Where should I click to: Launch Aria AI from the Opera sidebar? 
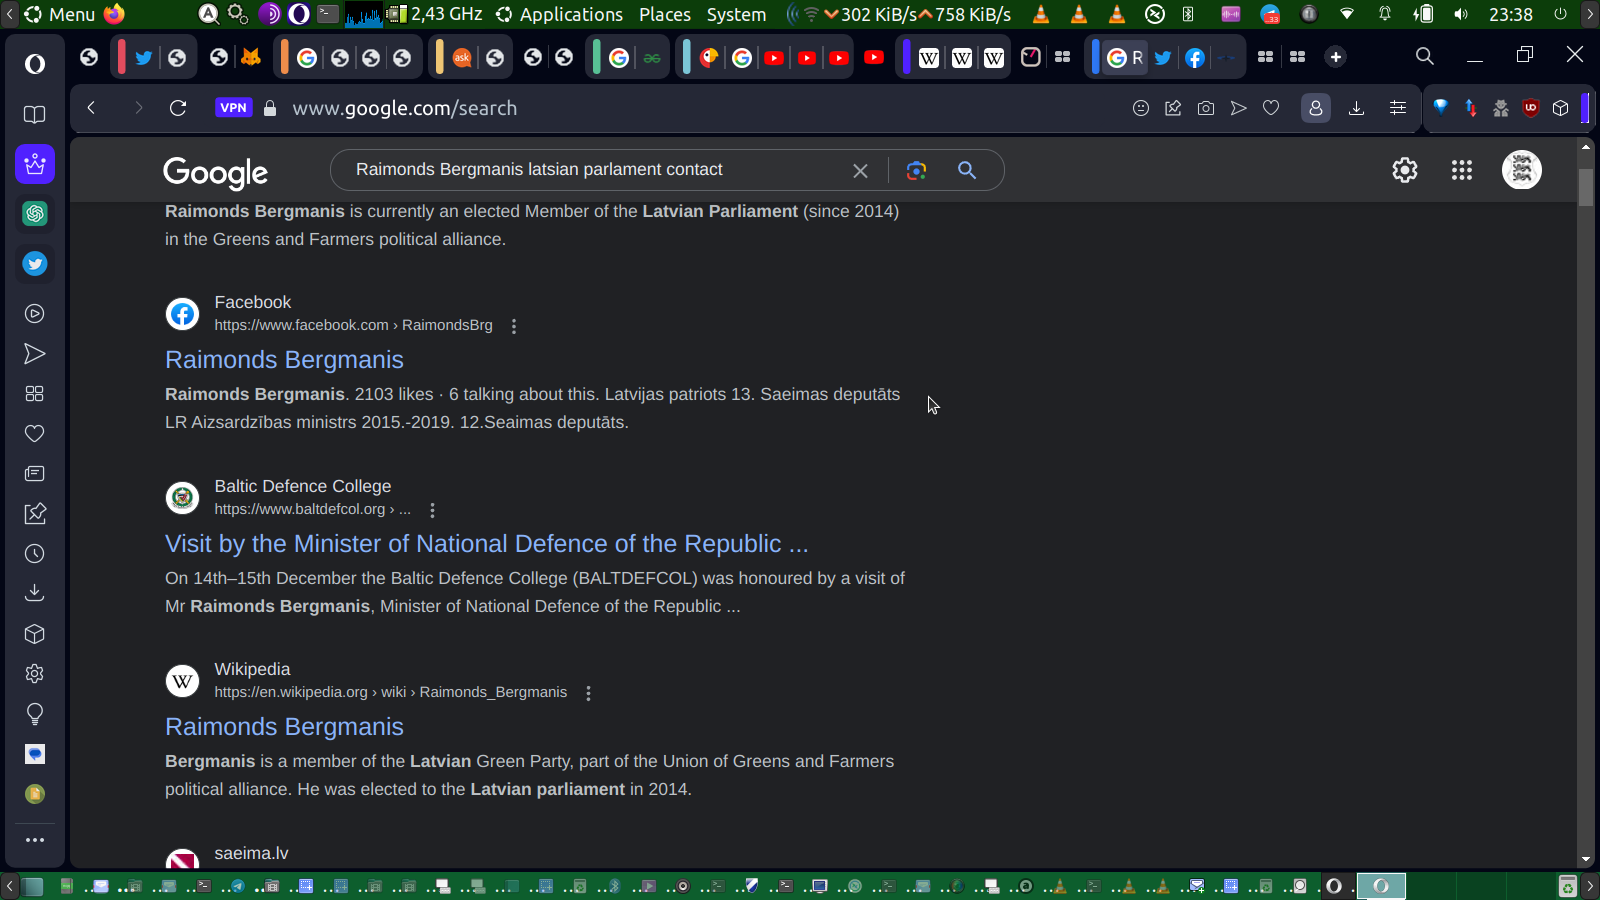[x=35, y=164]
